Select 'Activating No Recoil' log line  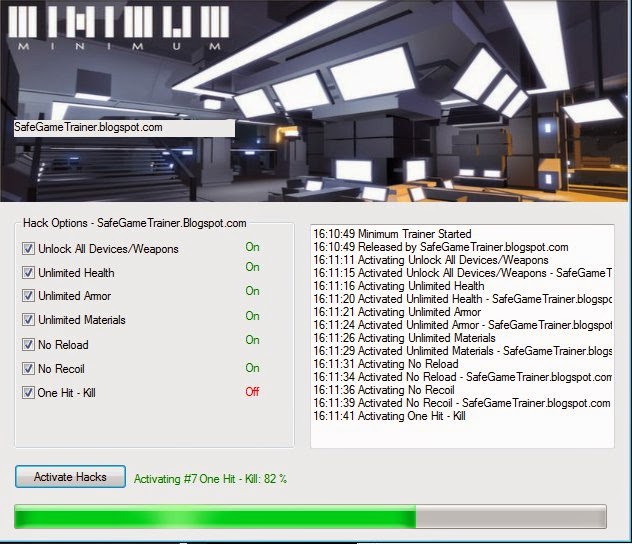(384, 390)
